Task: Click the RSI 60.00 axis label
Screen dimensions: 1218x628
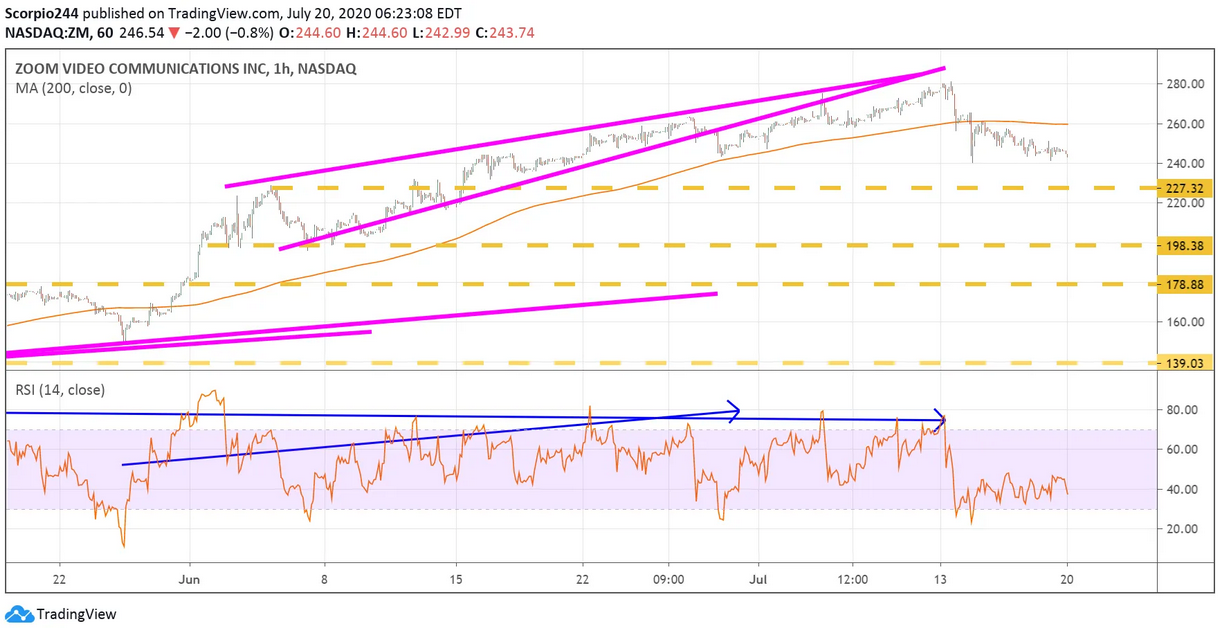Action: pyautogui.click(x=1180, y=450)
